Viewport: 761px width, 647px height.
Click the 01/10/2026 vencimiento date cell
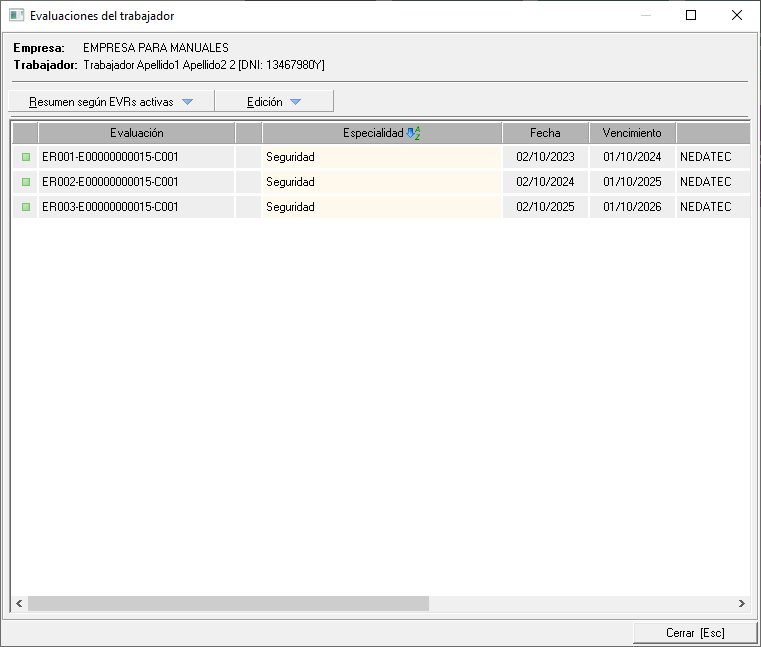pyautogui.click(x=632, y=207)
